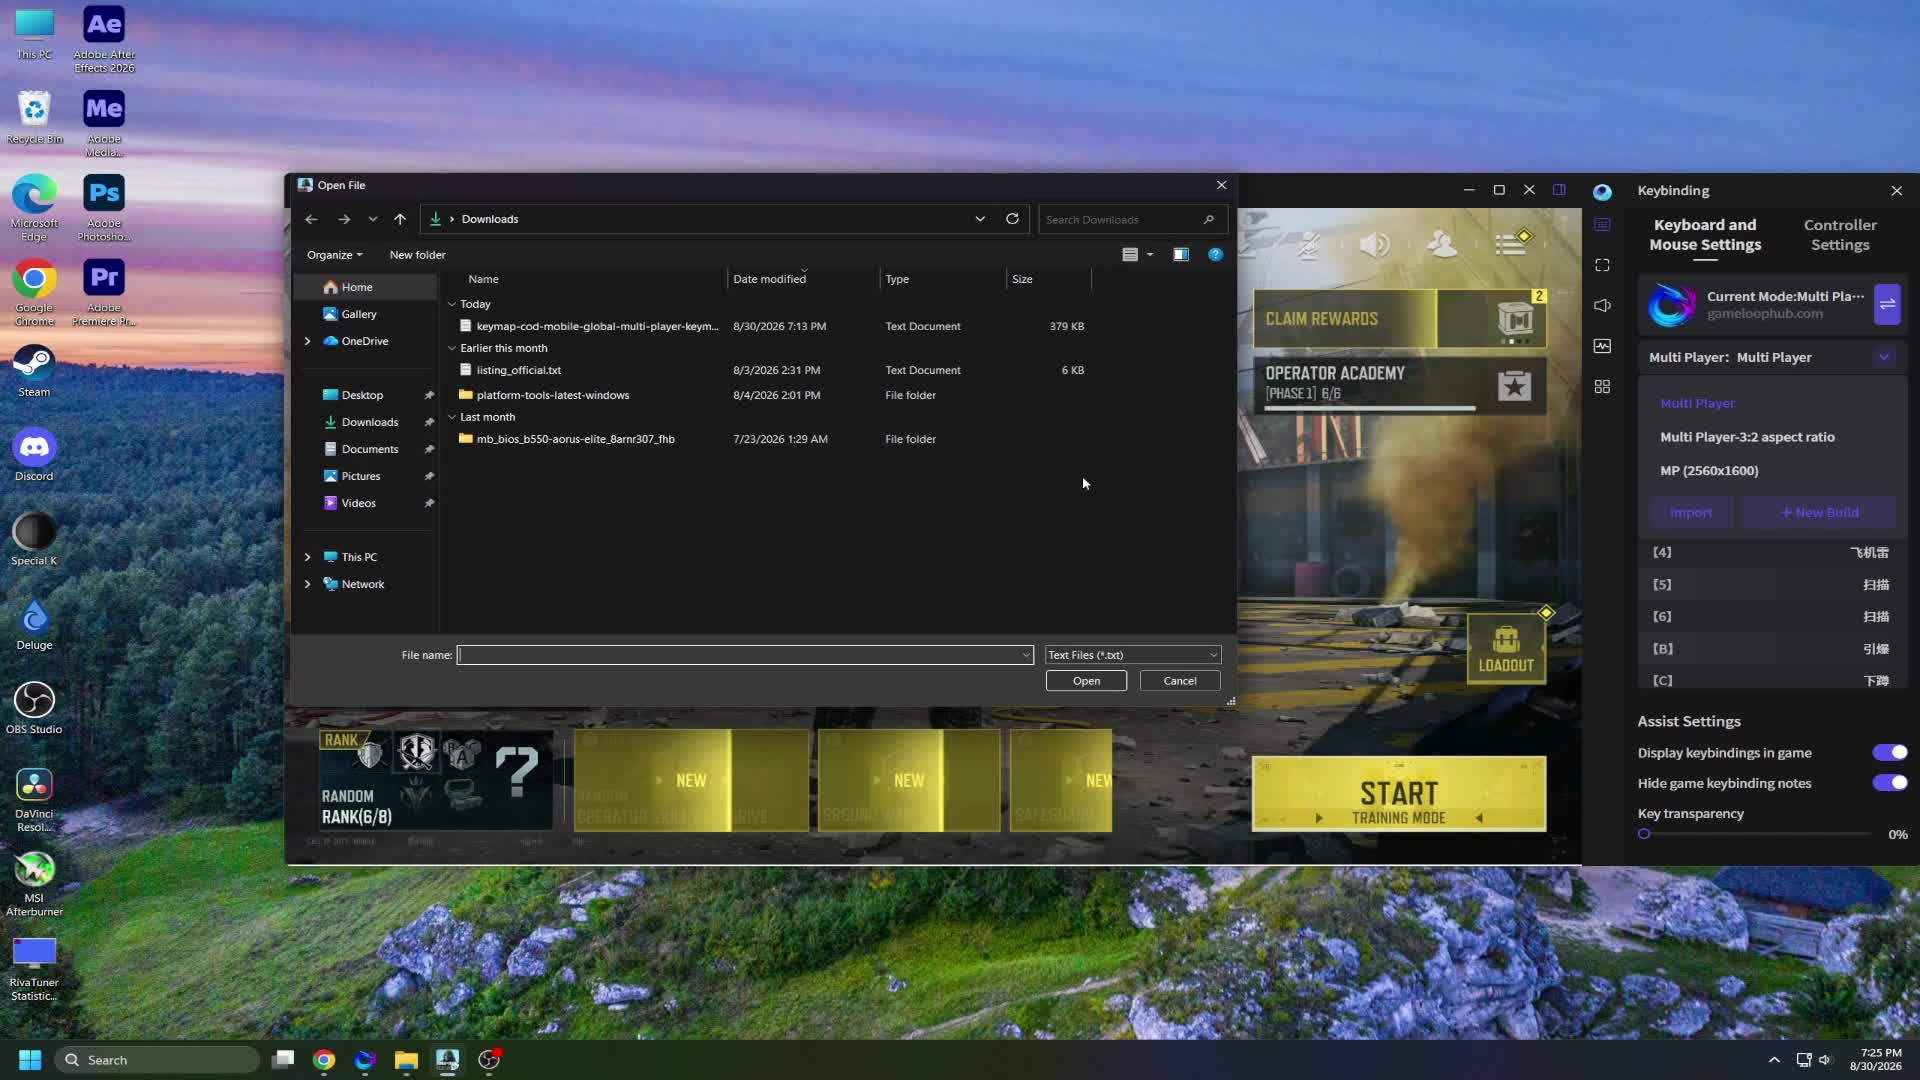The width and height of the screenshot is (1920, 1080).
Task: Click the Cancel button
Action: (1180, 681)
